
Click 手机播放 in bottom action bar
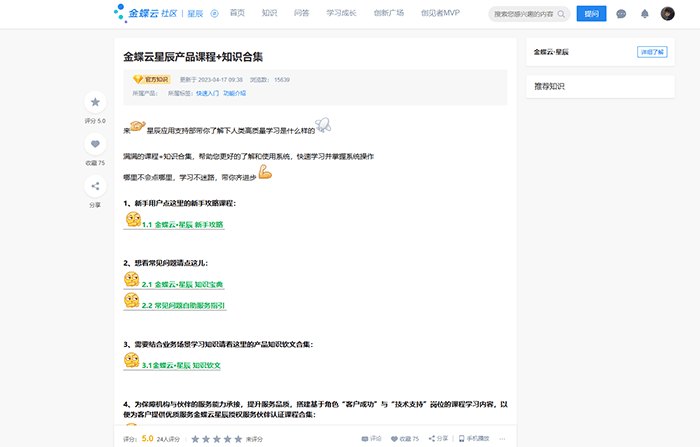[474, 439]
